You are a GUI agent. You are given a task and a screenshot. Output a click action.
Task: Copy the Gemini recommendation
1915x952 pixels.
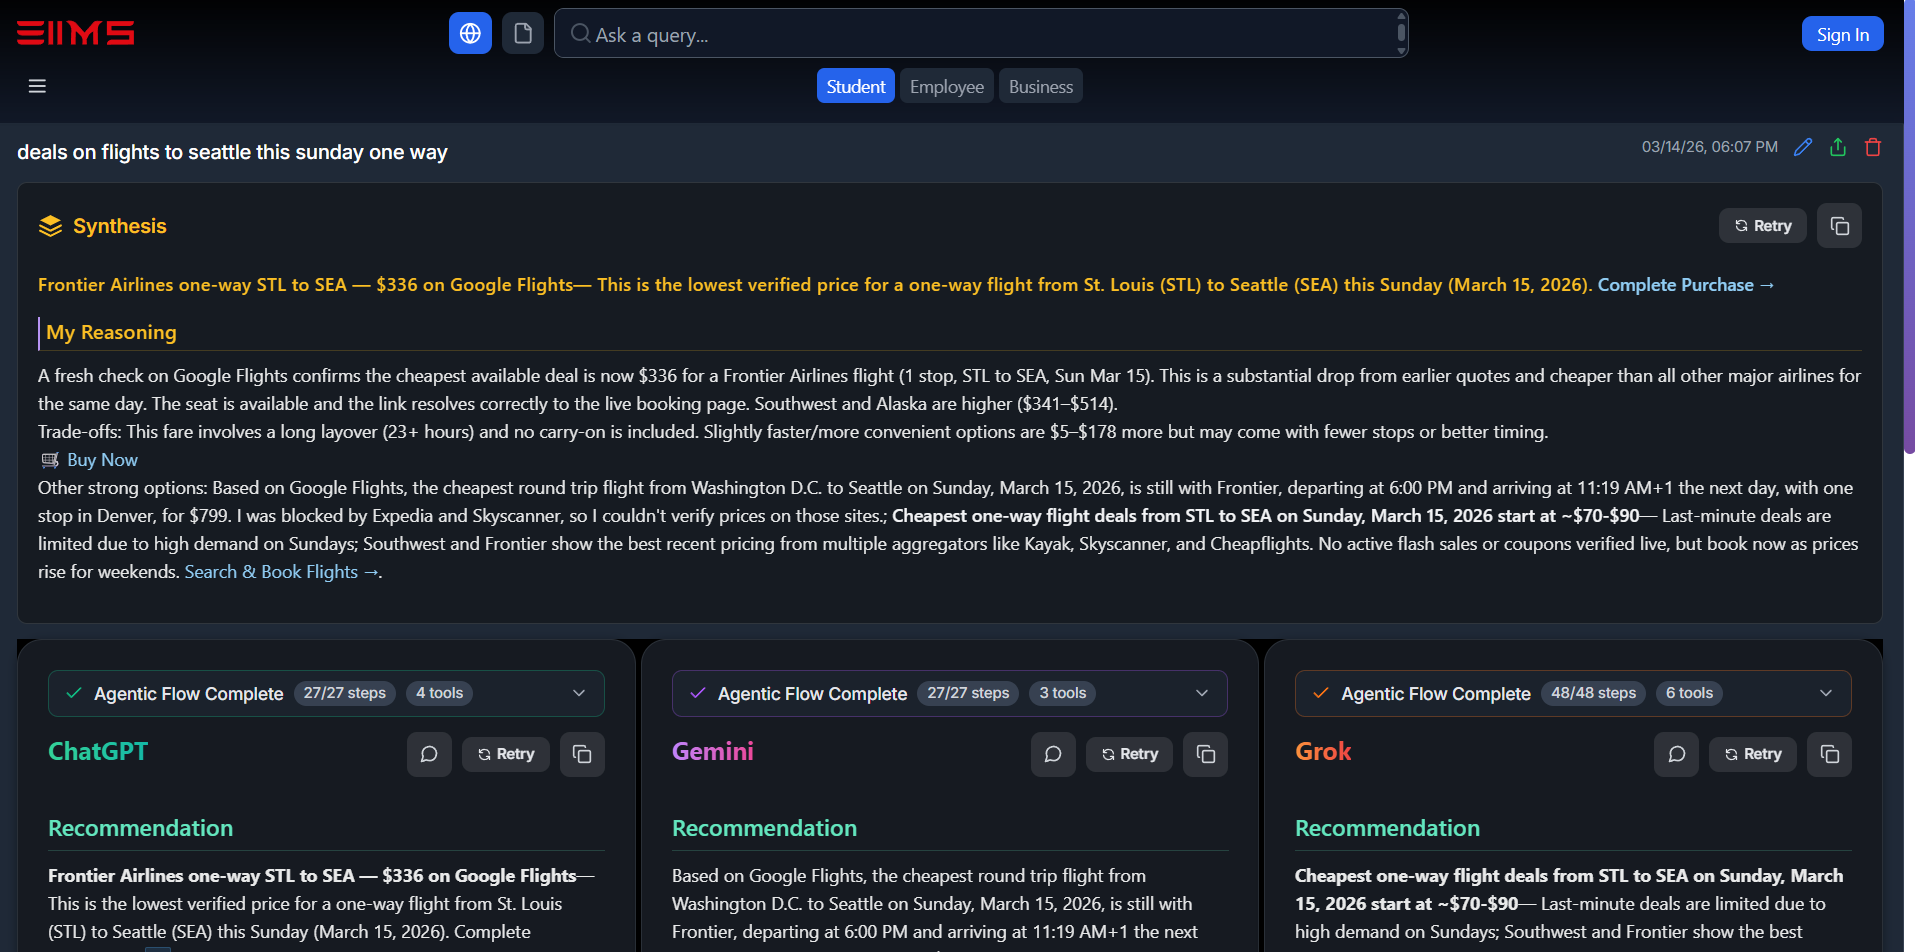click(x=1205, y=754)
